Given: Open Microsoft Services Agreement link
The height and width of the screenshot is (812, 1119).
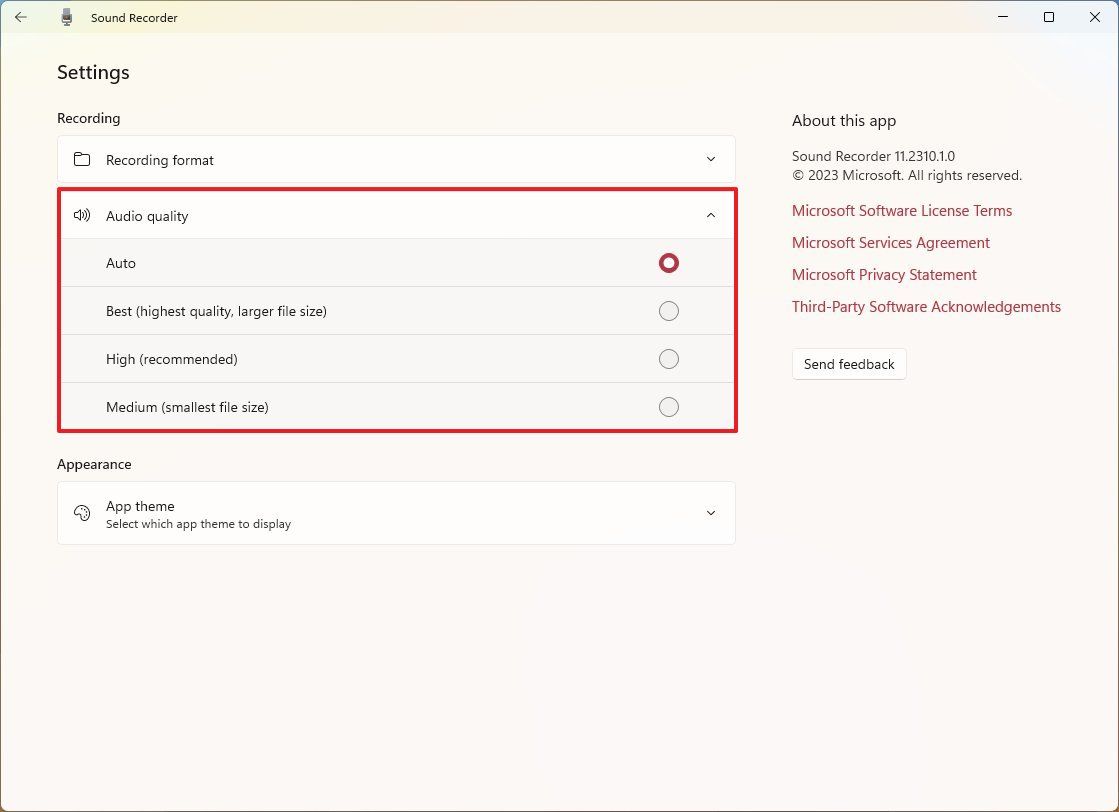Looking at the screenshot, I should click(x=890, y=242).
